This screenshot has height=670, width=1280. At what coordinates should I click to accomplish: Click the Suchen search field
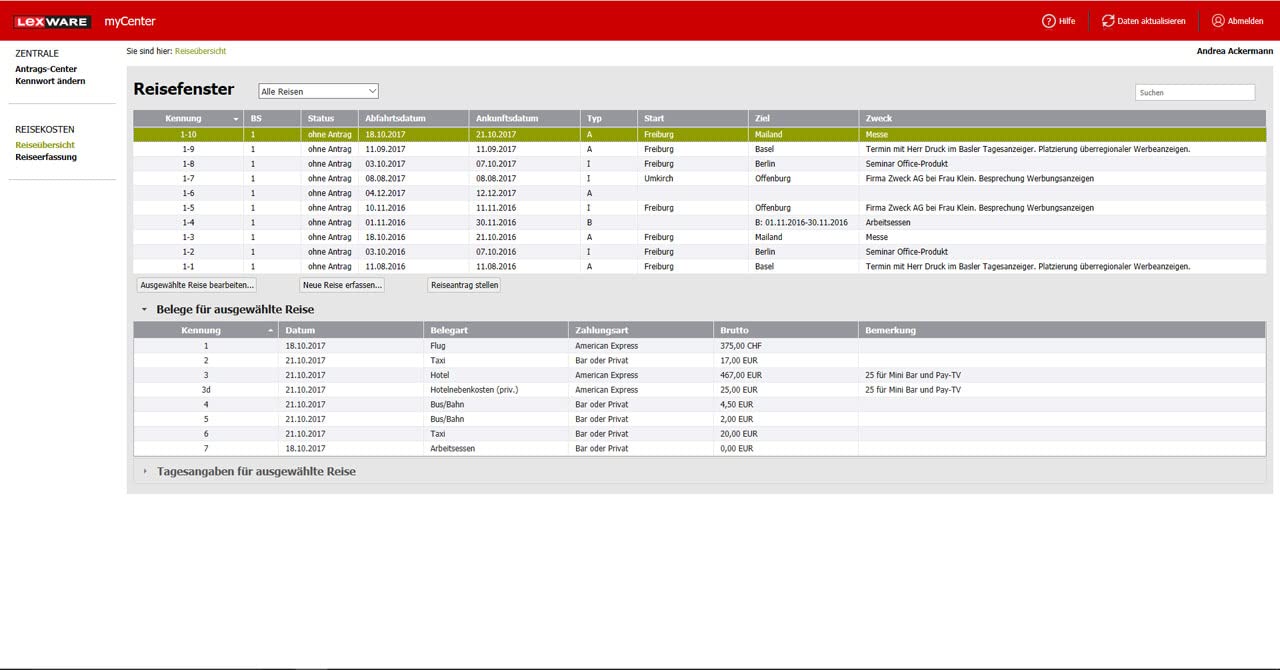pos(1195,92)
